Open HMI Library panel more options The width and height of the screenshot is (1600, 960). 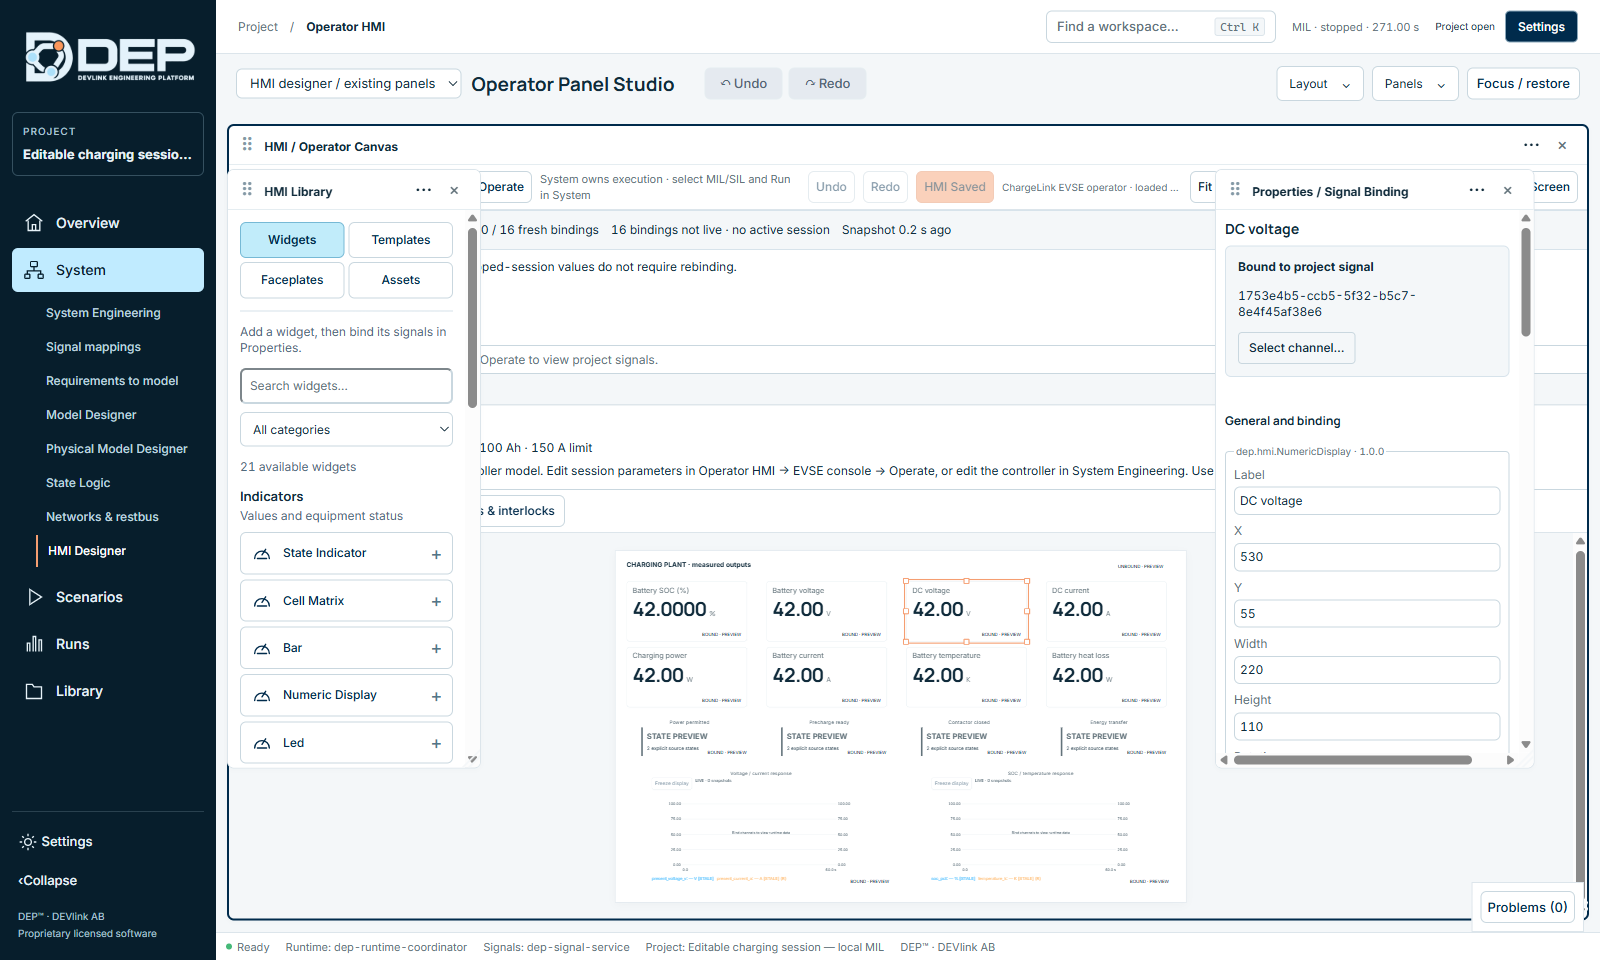click(x=424, y=191)
